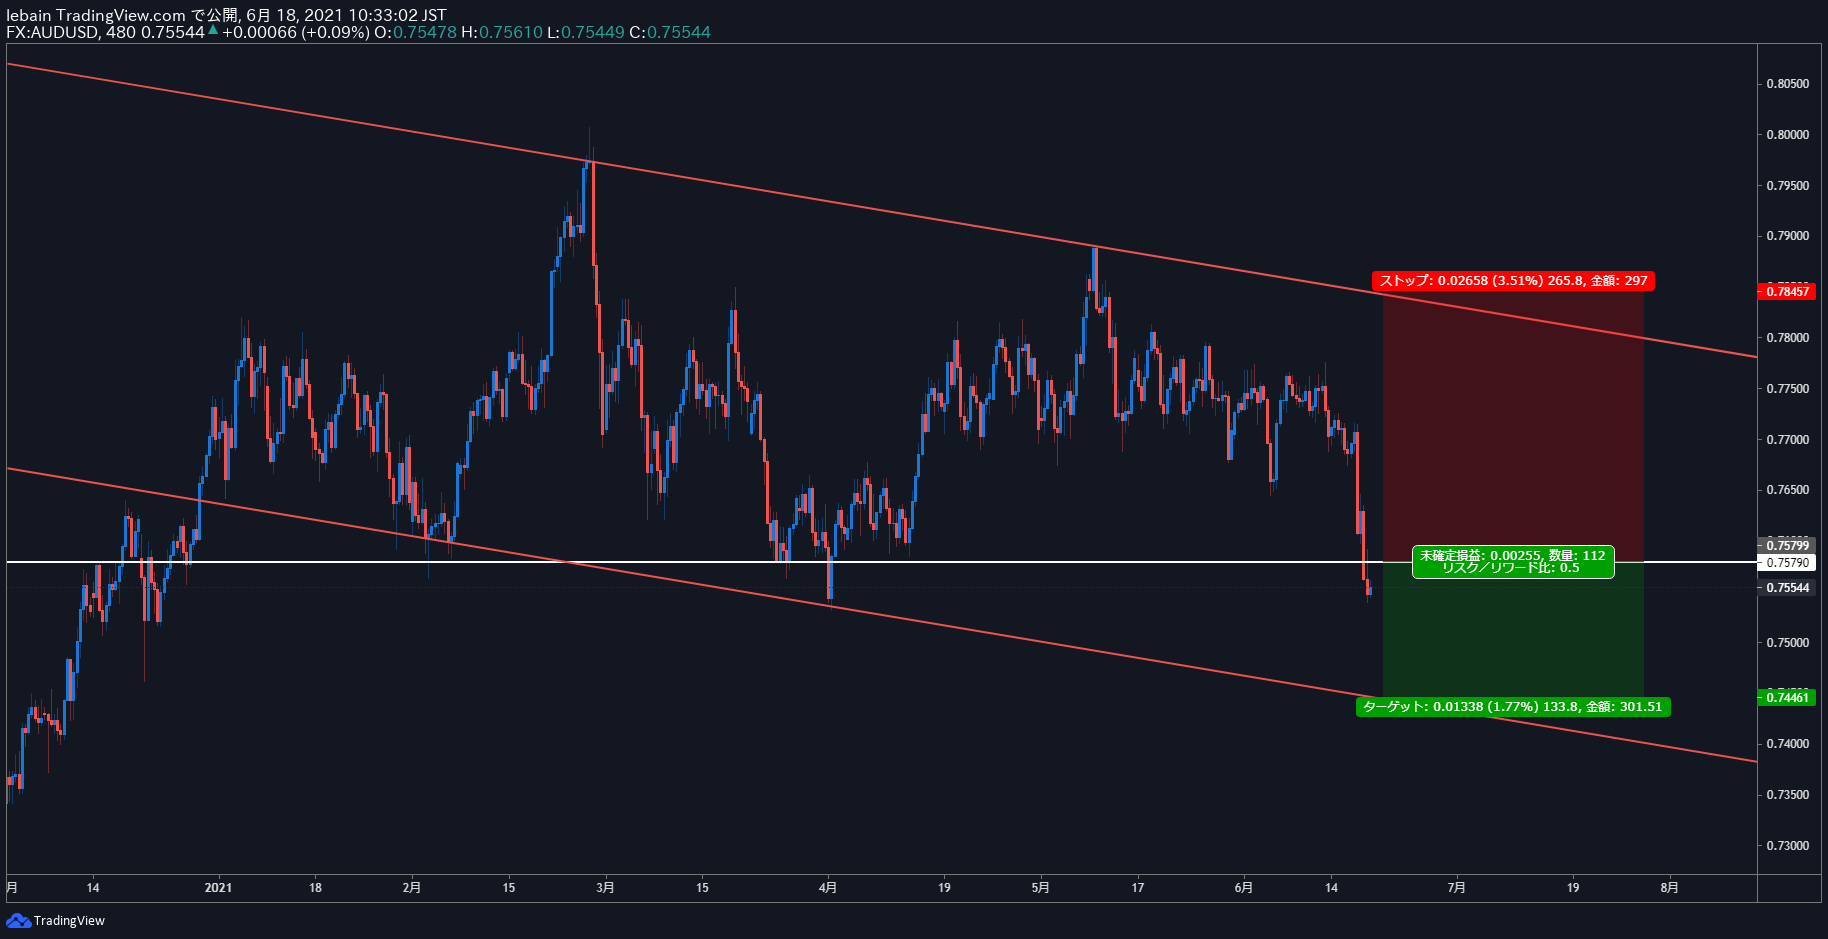Select the green target label ターゲット: 0.01338

(1513, 707)
